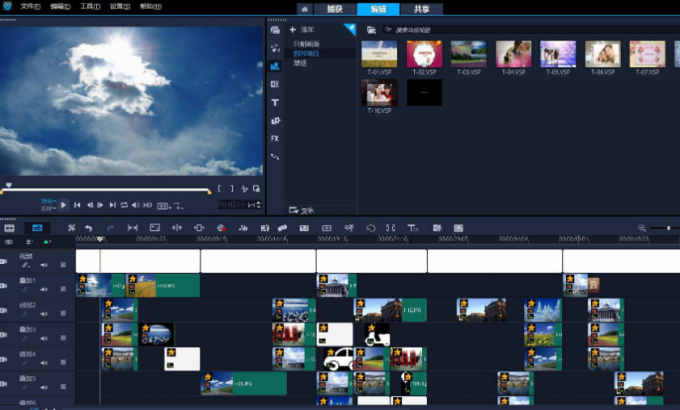The width and height of the screenshot is (680, 410).
Task: Open the customize toolbar wrench icon
Action: click(x=72, y=228)
